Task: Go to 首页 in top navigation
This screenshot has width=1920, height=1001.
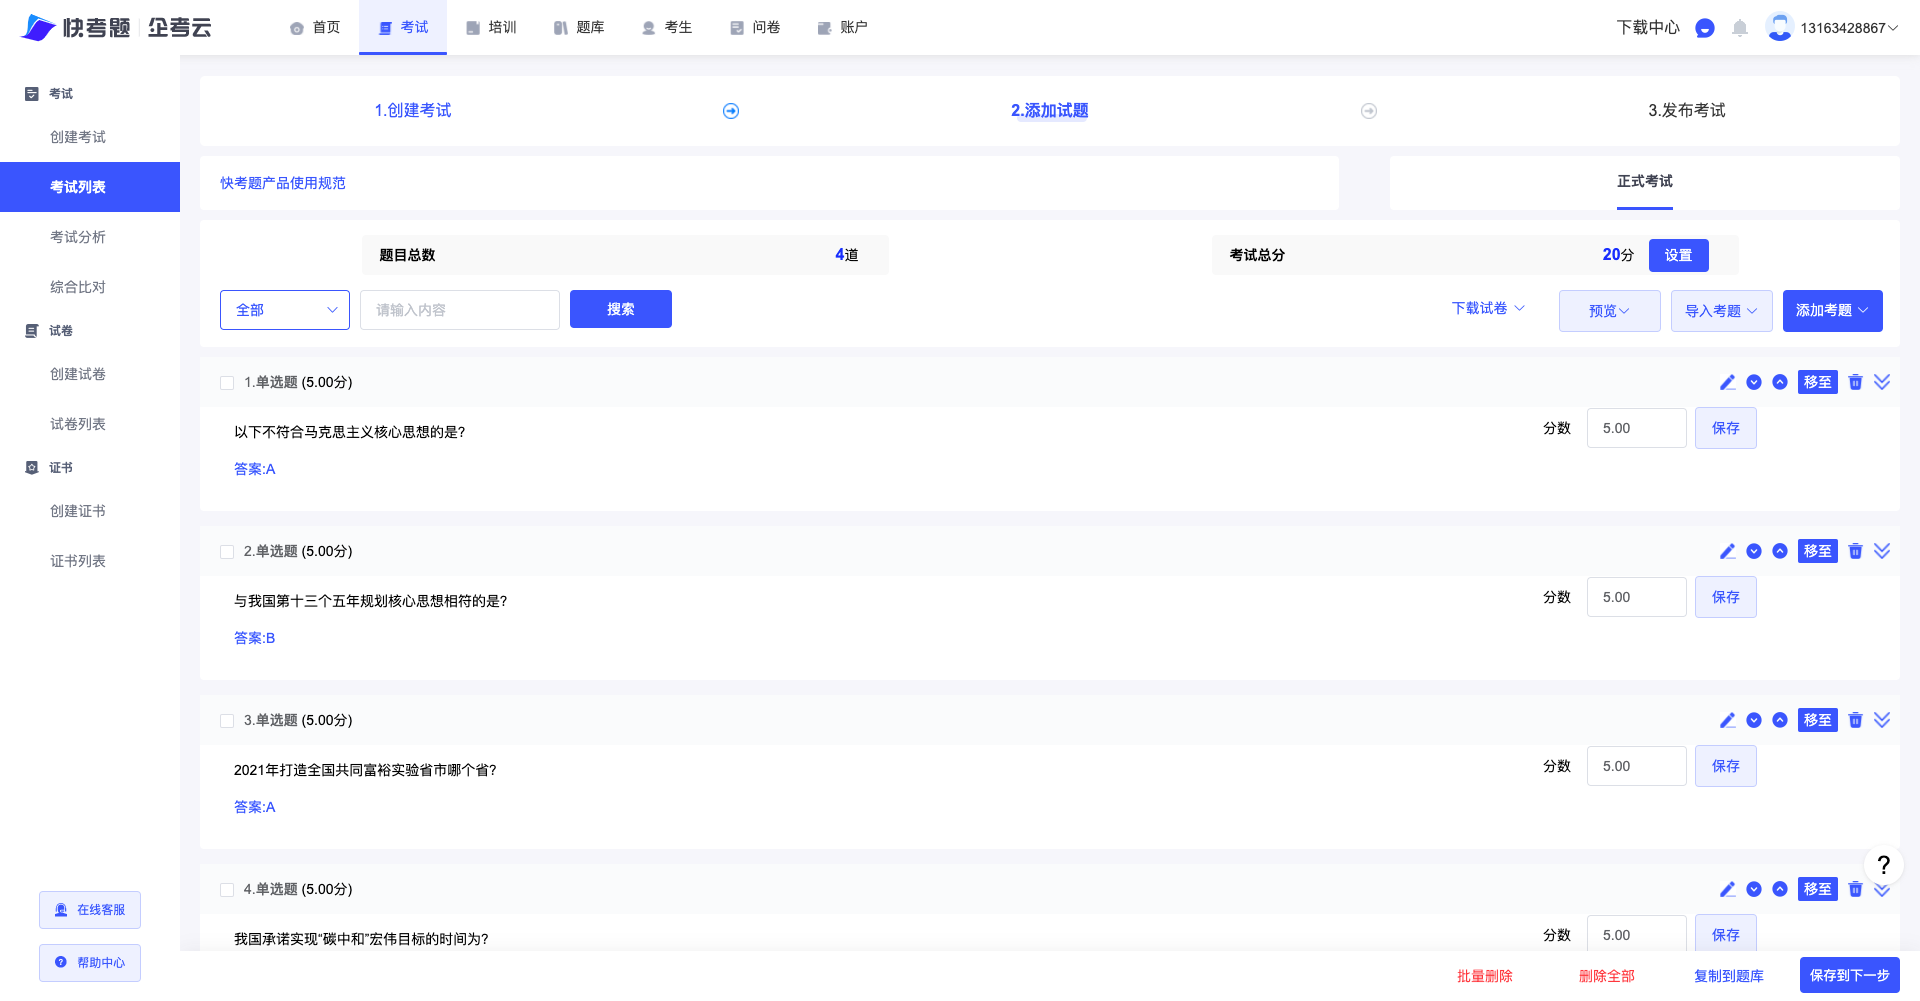Action: (315, 27)
